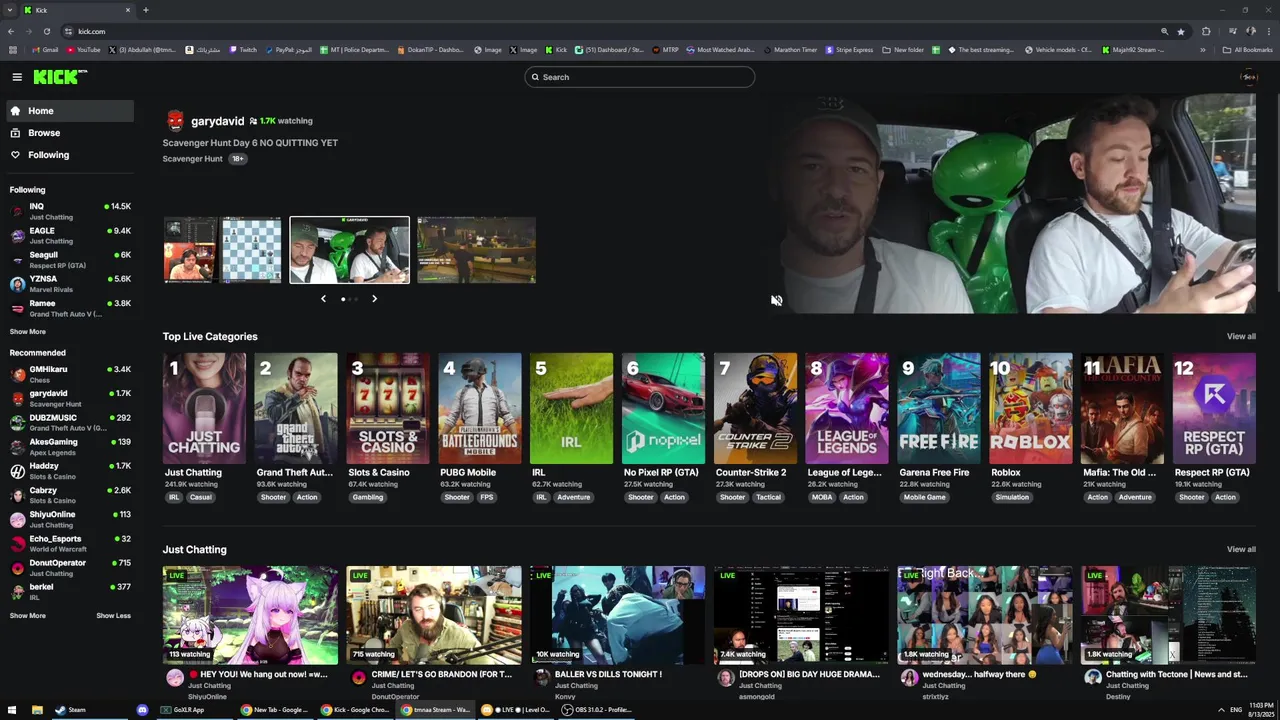
Task: Reload the page in Chrome
Action: click(46, 31)
